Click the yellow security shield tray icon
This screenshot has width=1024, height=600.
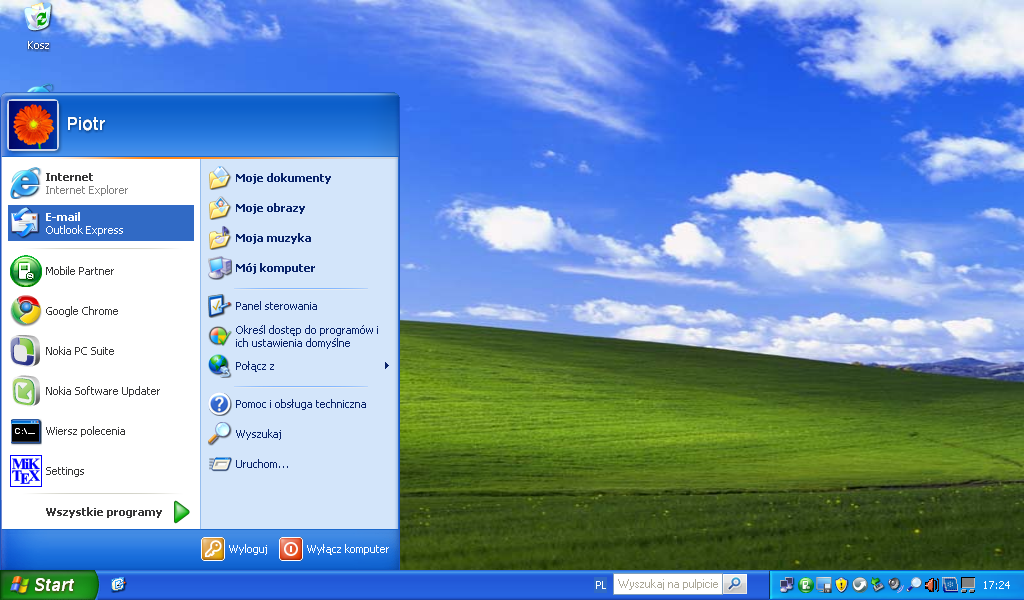point(841,585)
